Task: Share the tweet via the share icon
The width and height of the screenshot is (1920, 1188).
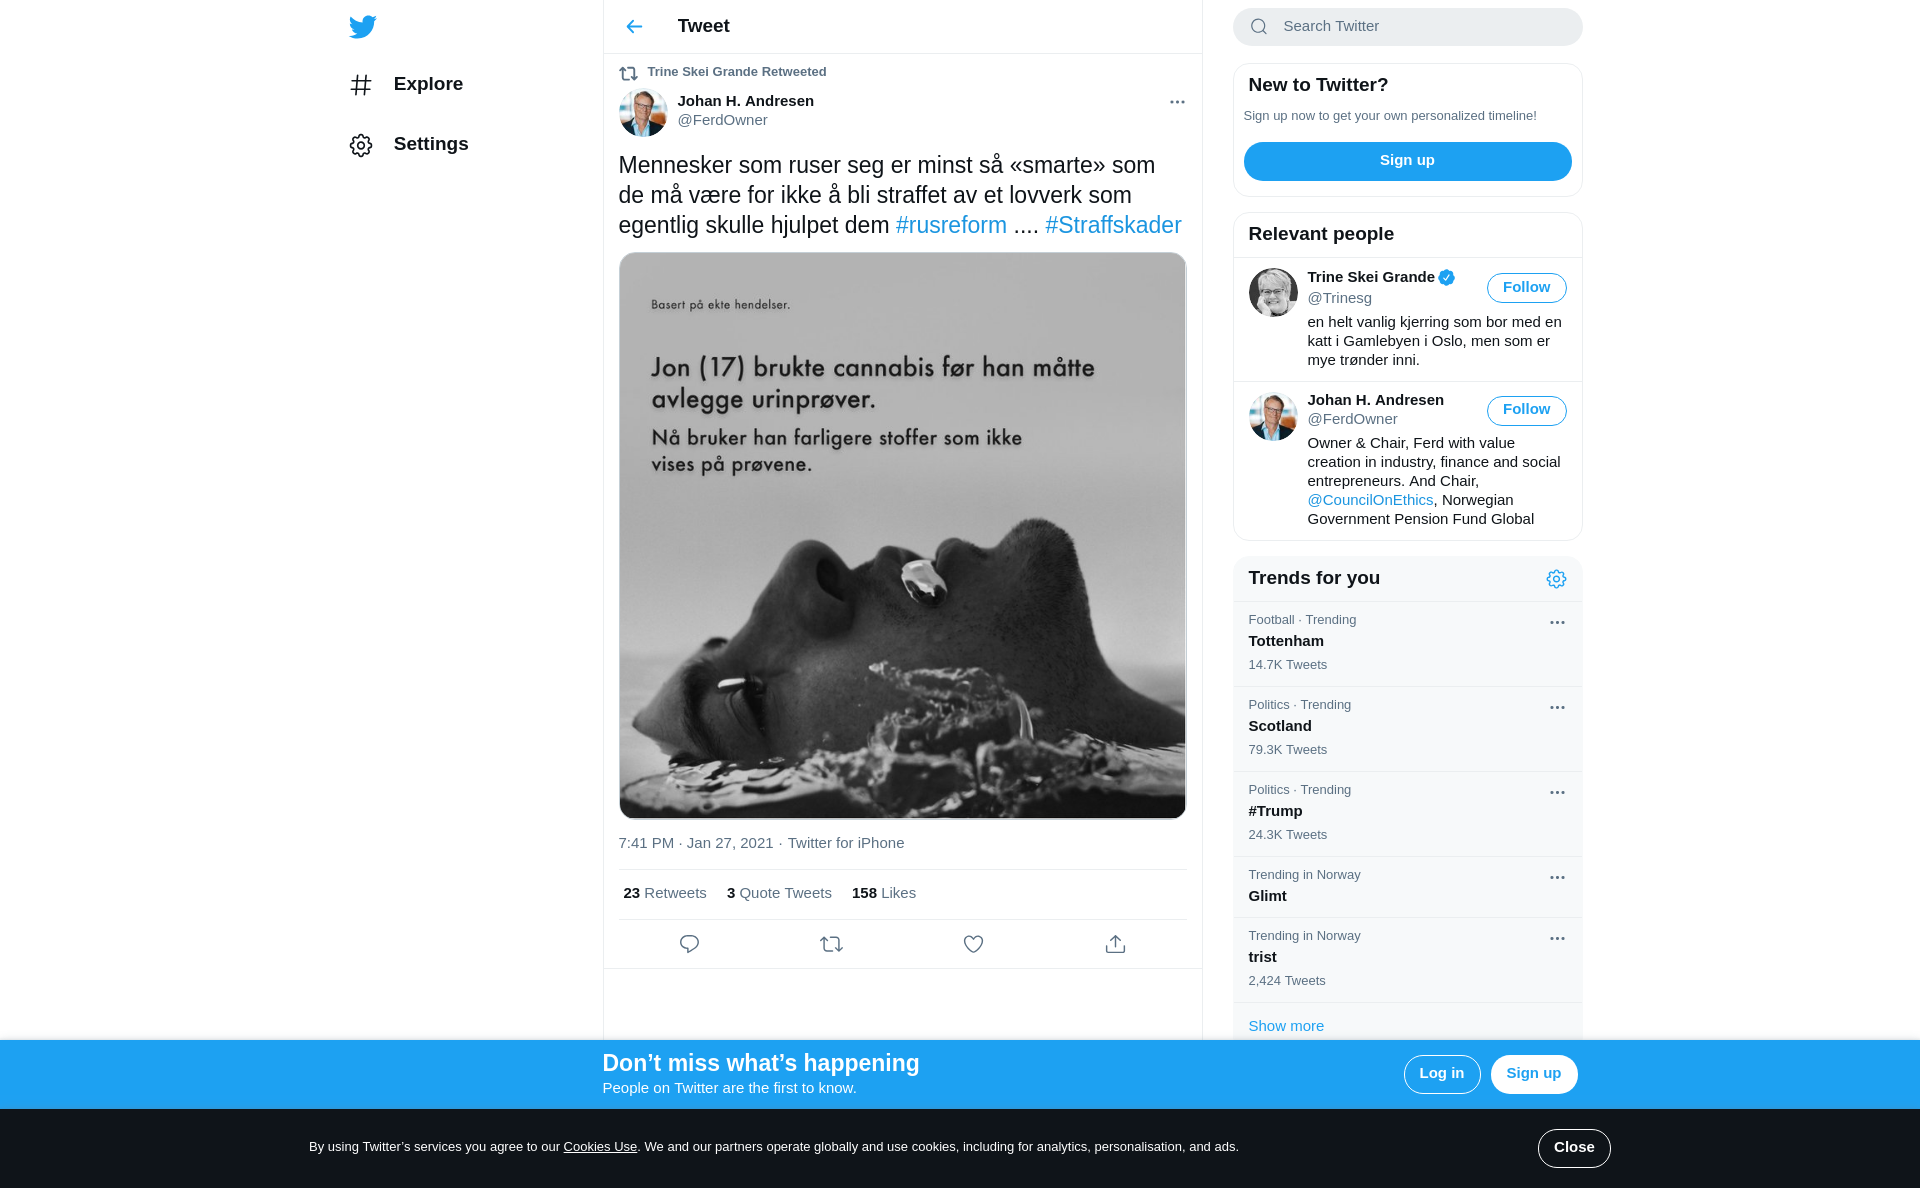Action: (x=1115, y=944)
